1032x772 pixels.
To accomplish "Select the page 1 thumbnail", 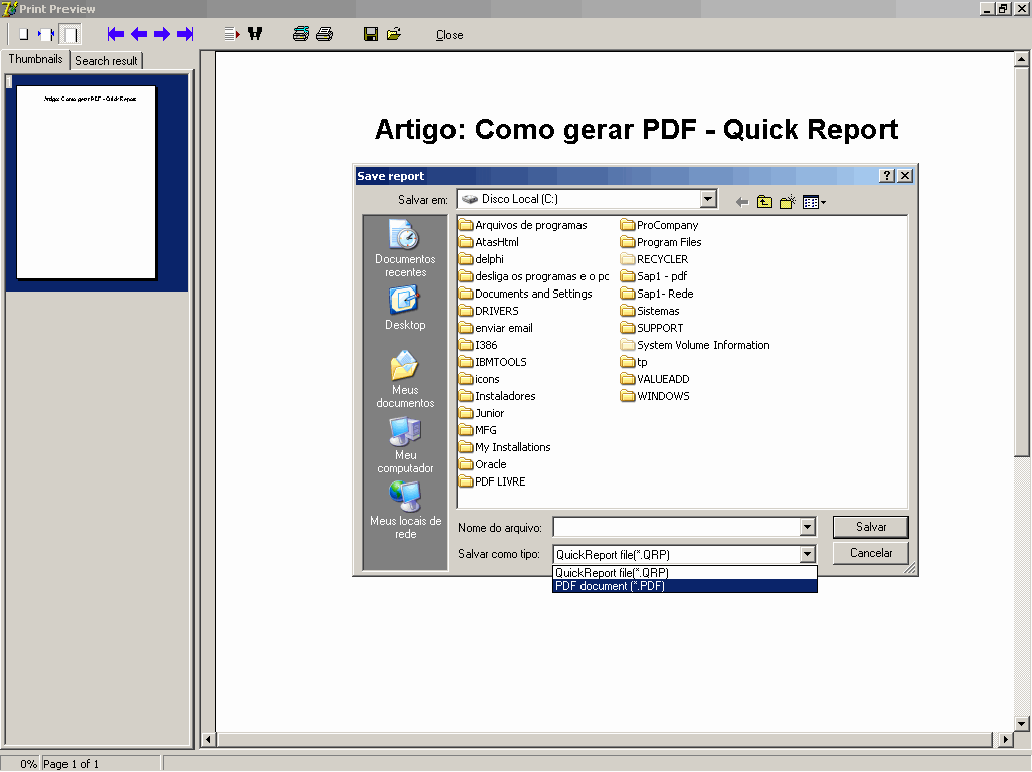I will pos(86,182).
